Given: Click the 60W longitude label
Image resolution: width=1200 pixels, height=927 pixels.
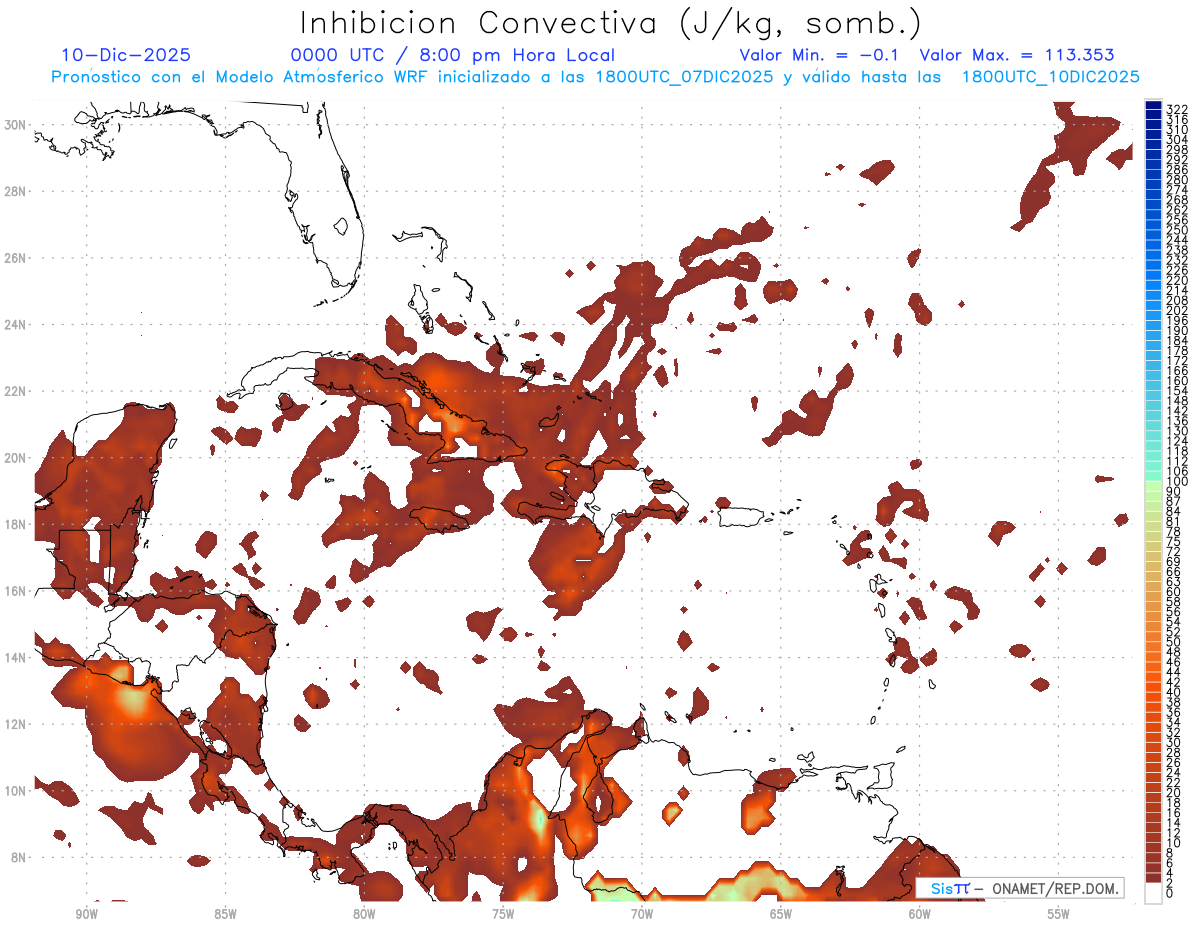Looking at the screenshot, I should pos(920,914).
